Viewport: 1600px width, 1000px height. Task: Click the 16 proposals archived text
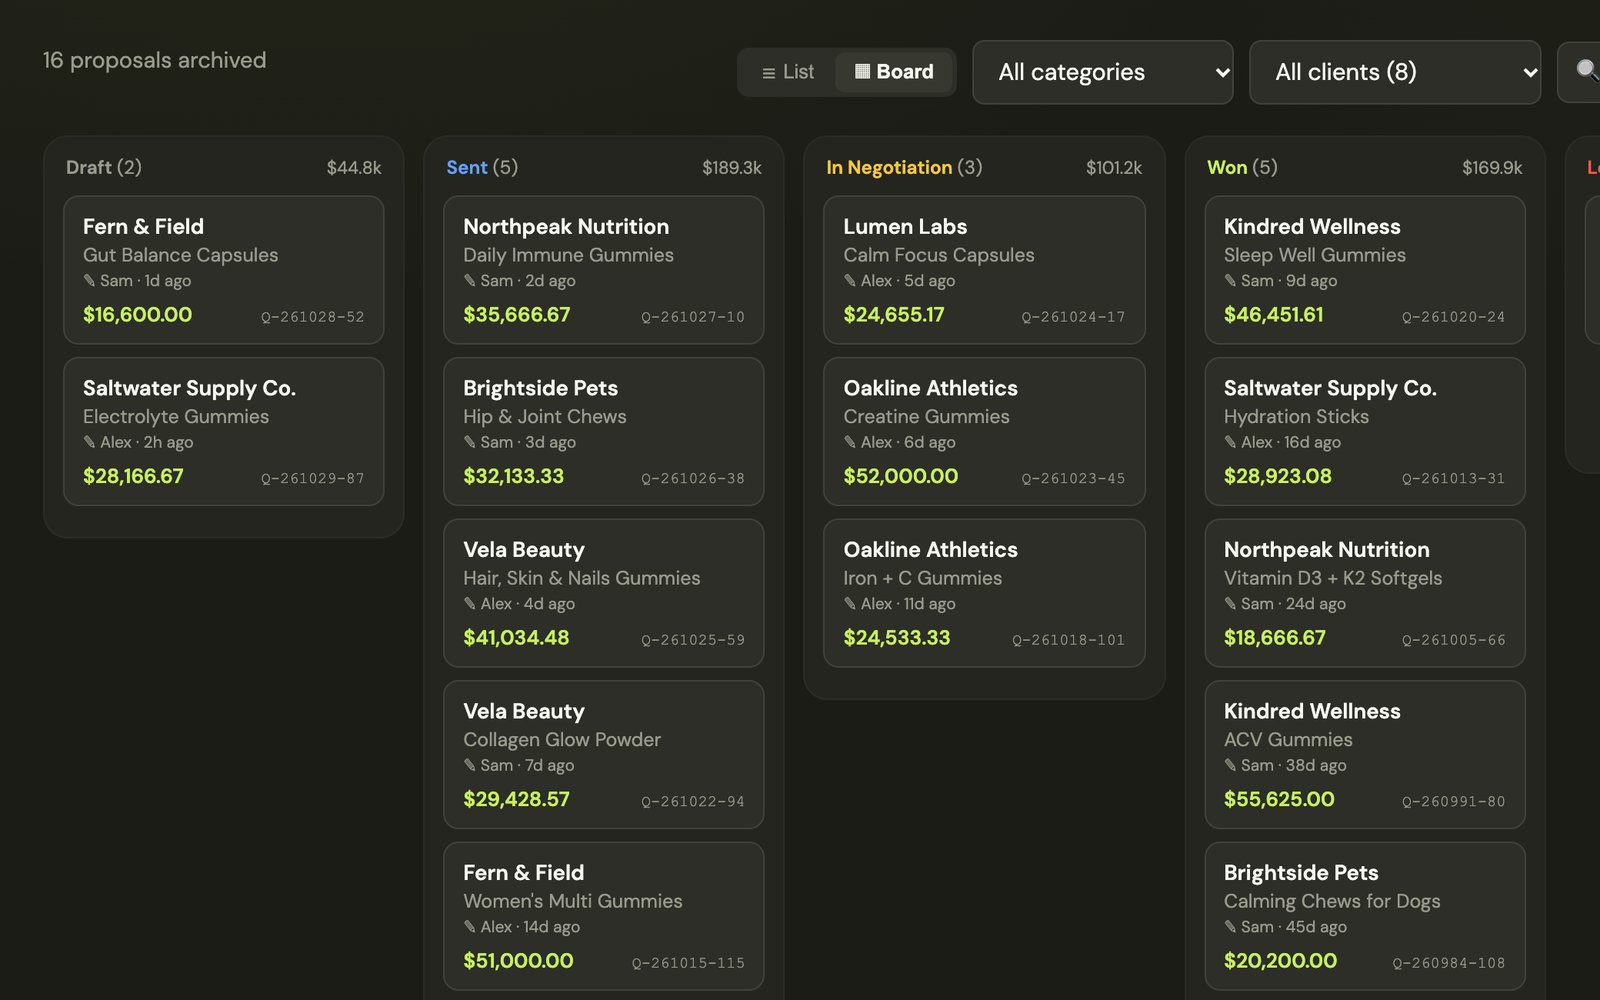tap(155, 60)
